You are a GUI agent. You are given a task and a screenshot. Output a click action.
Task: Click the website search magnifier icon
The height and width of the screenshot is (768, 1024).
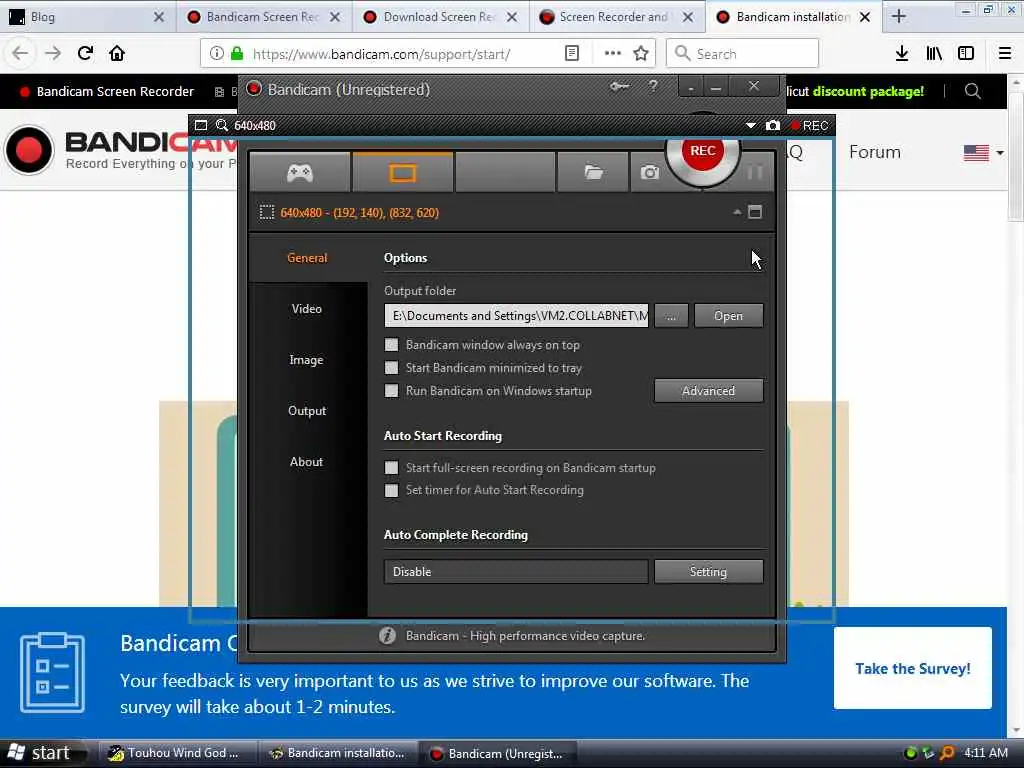972,91
